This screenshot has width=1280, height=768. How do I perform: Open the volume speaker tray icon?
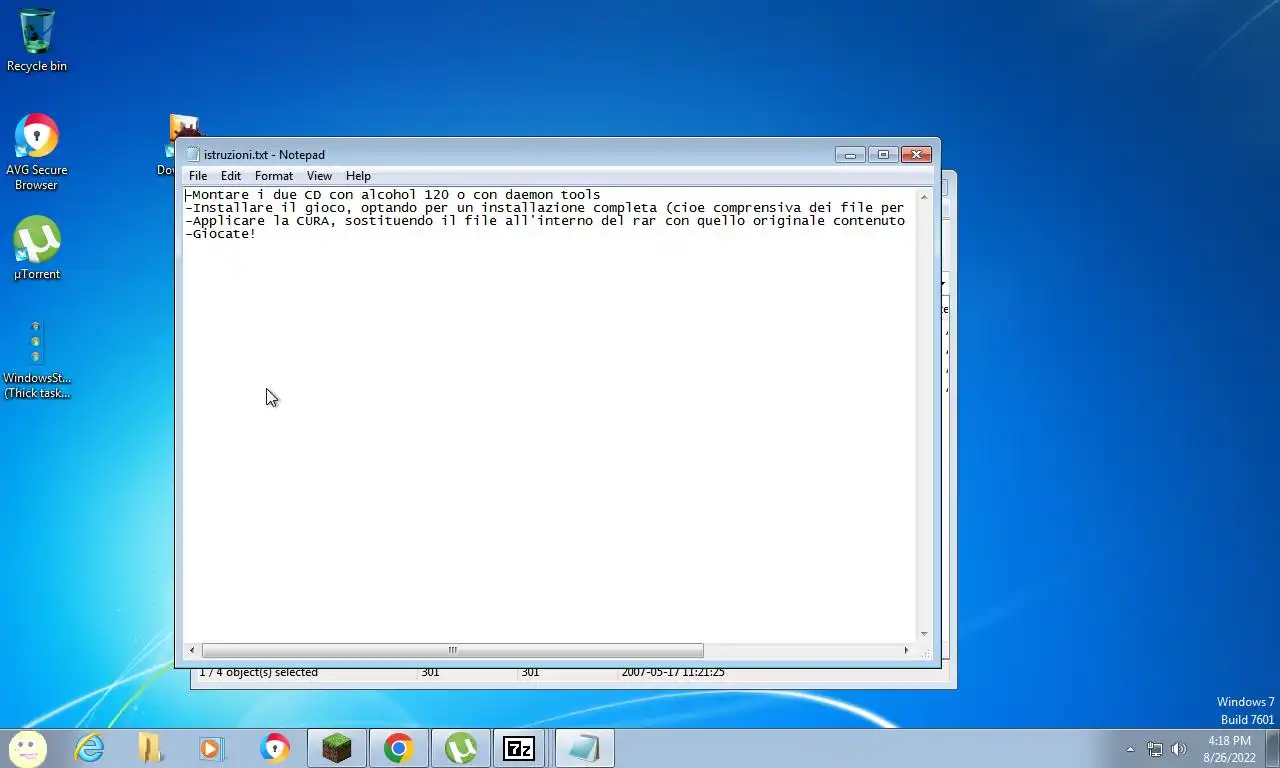(x=1179, y=749)
